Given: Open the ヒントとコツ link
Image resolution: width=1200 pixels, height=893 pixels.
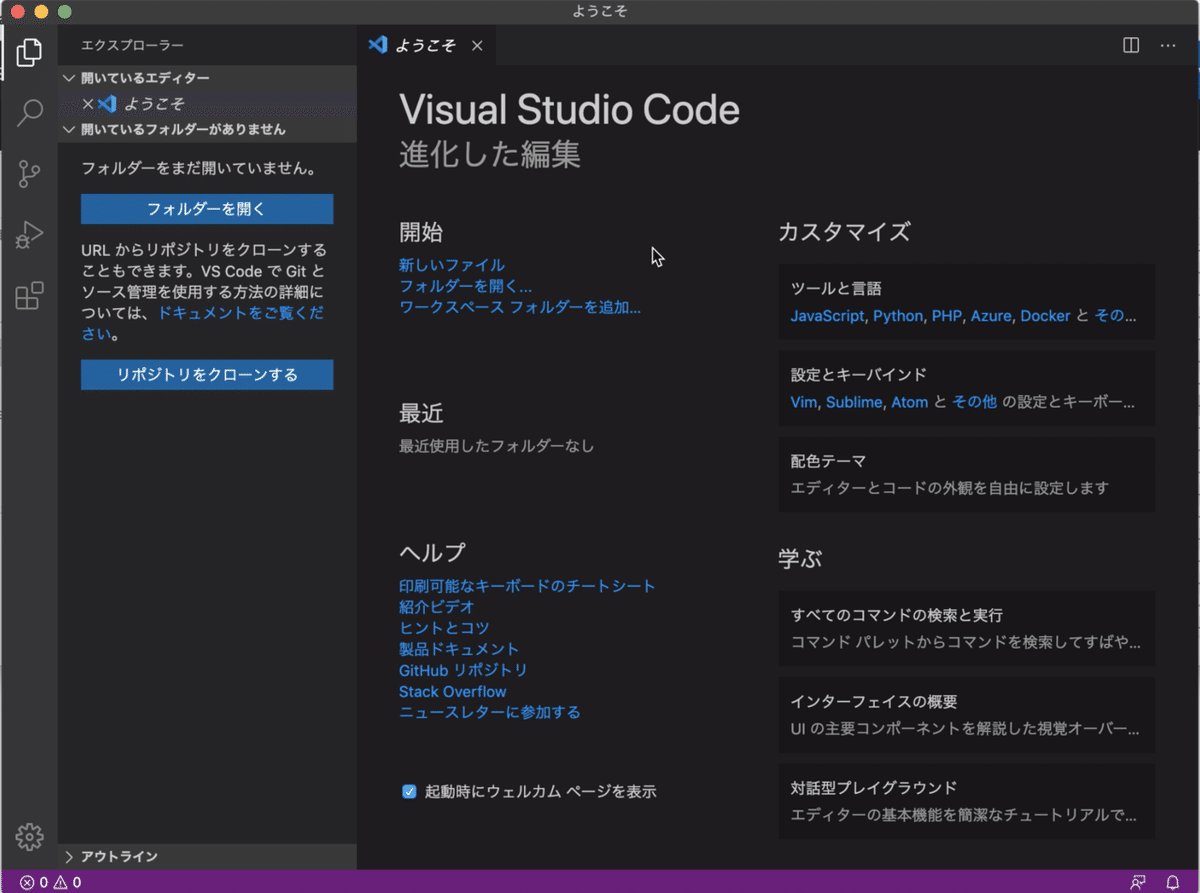Looking at the screenshot, I should point(444,628).
